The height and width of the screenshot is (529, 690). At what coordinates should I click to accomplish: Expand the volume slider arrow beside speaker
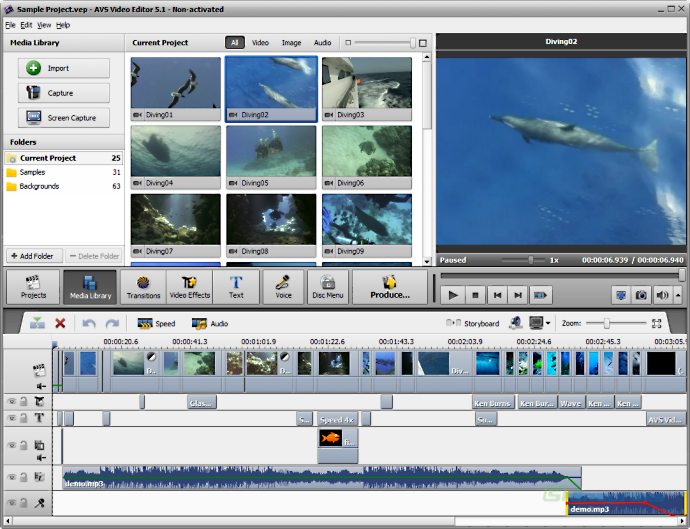678,295
